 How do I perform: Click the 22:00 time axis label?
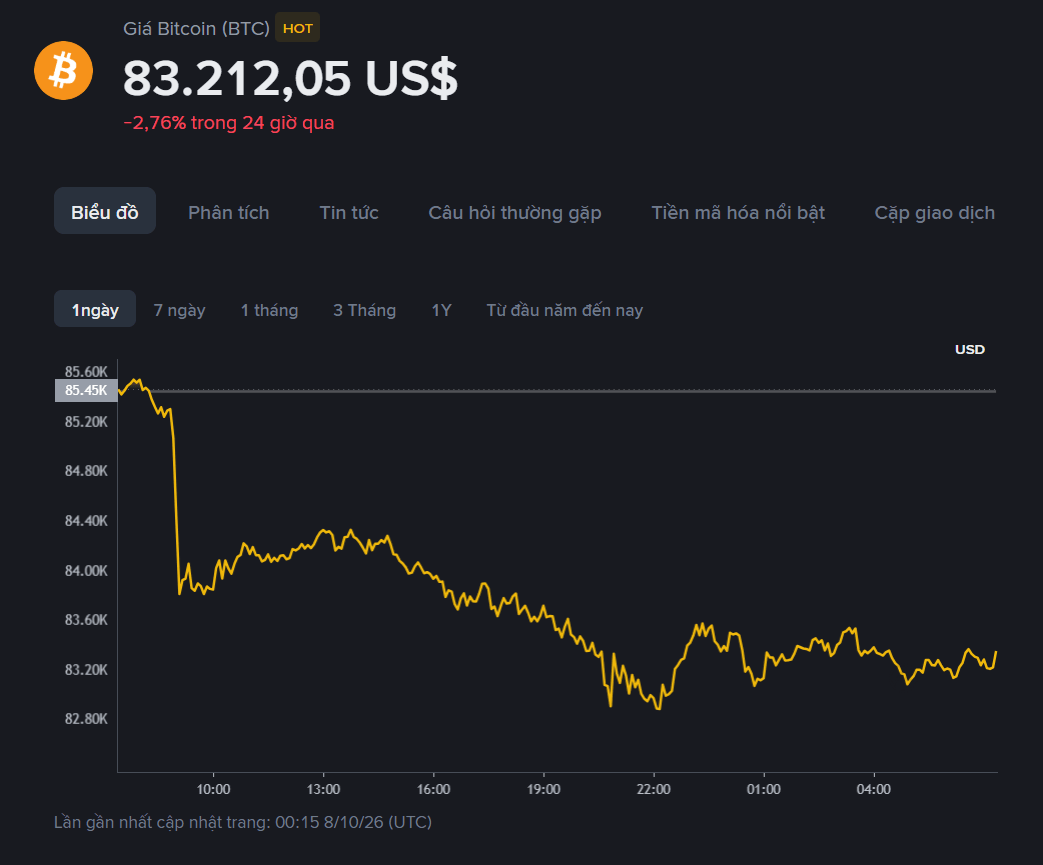click(x=653, y=789)
